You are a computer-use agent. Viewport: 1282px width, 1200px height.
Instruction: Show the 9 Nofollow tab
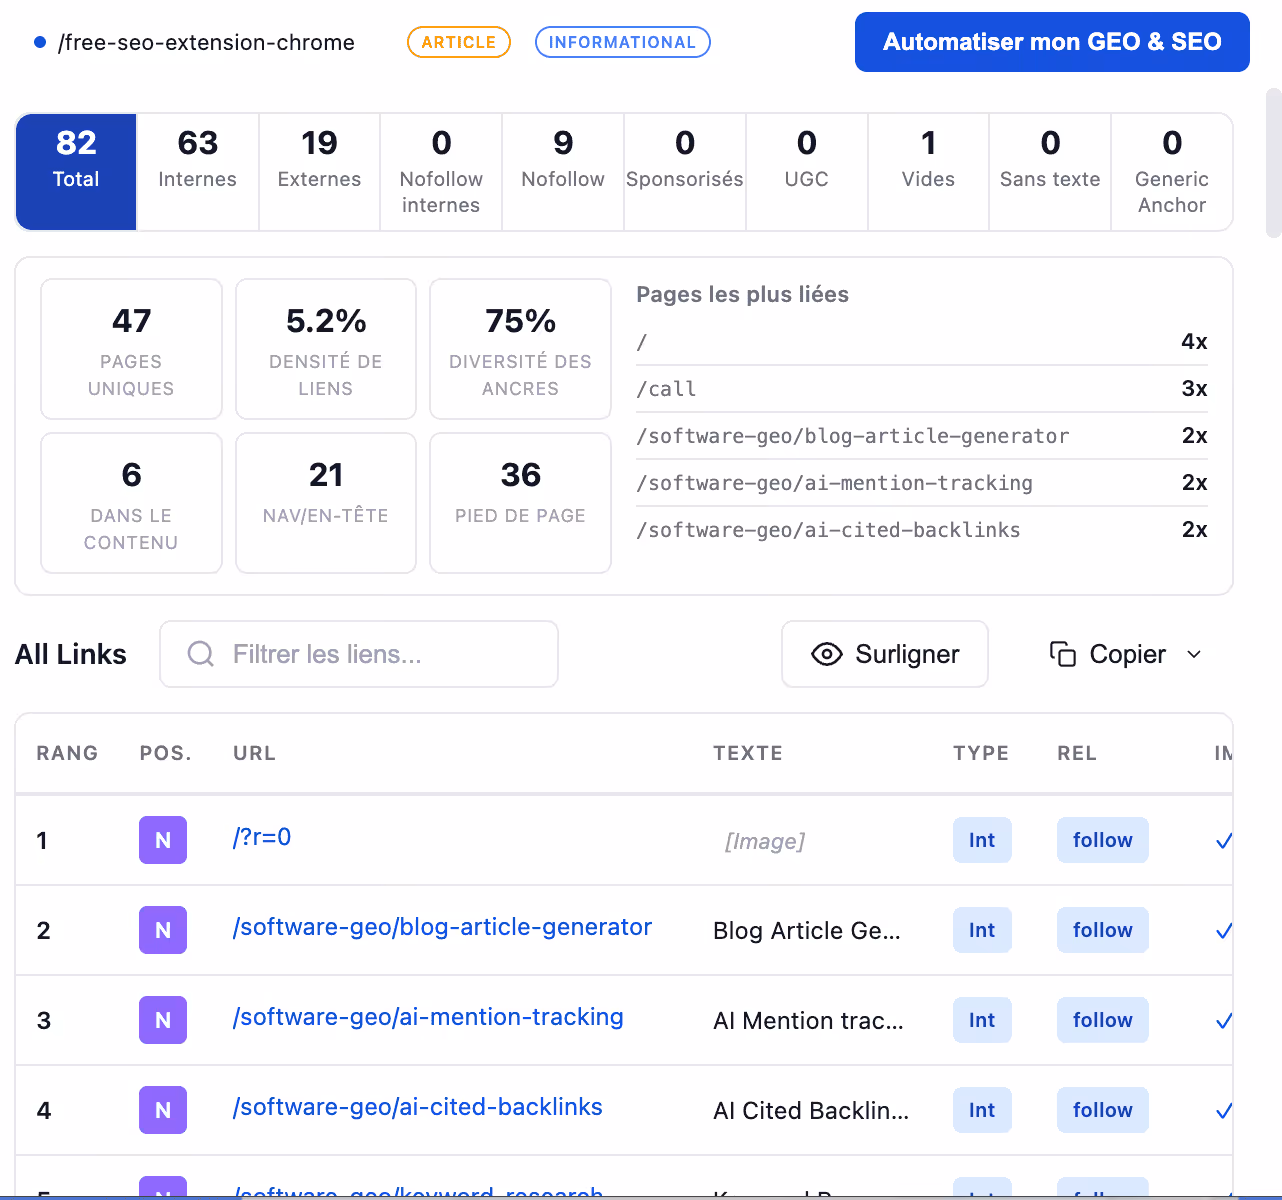pos(563,172)
